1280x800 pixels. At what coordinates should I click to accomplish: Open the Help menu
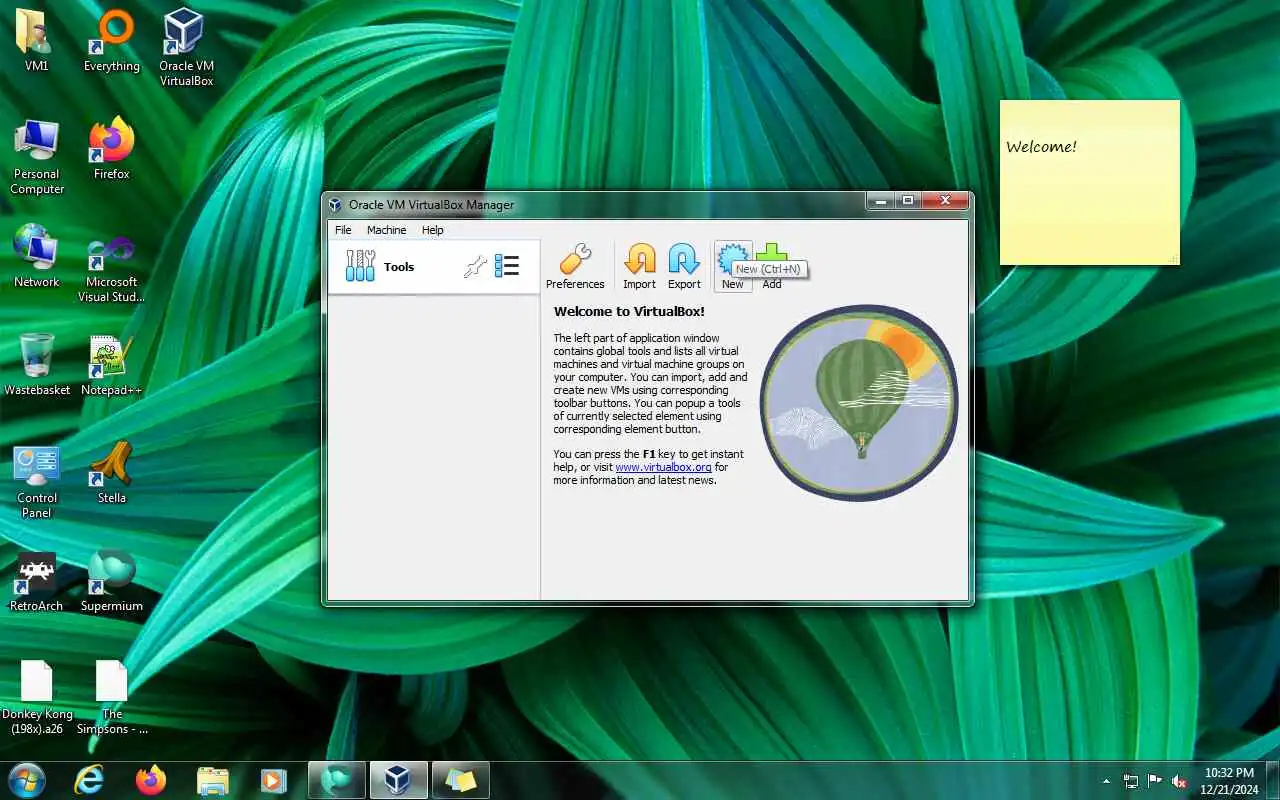coord(432,230)
